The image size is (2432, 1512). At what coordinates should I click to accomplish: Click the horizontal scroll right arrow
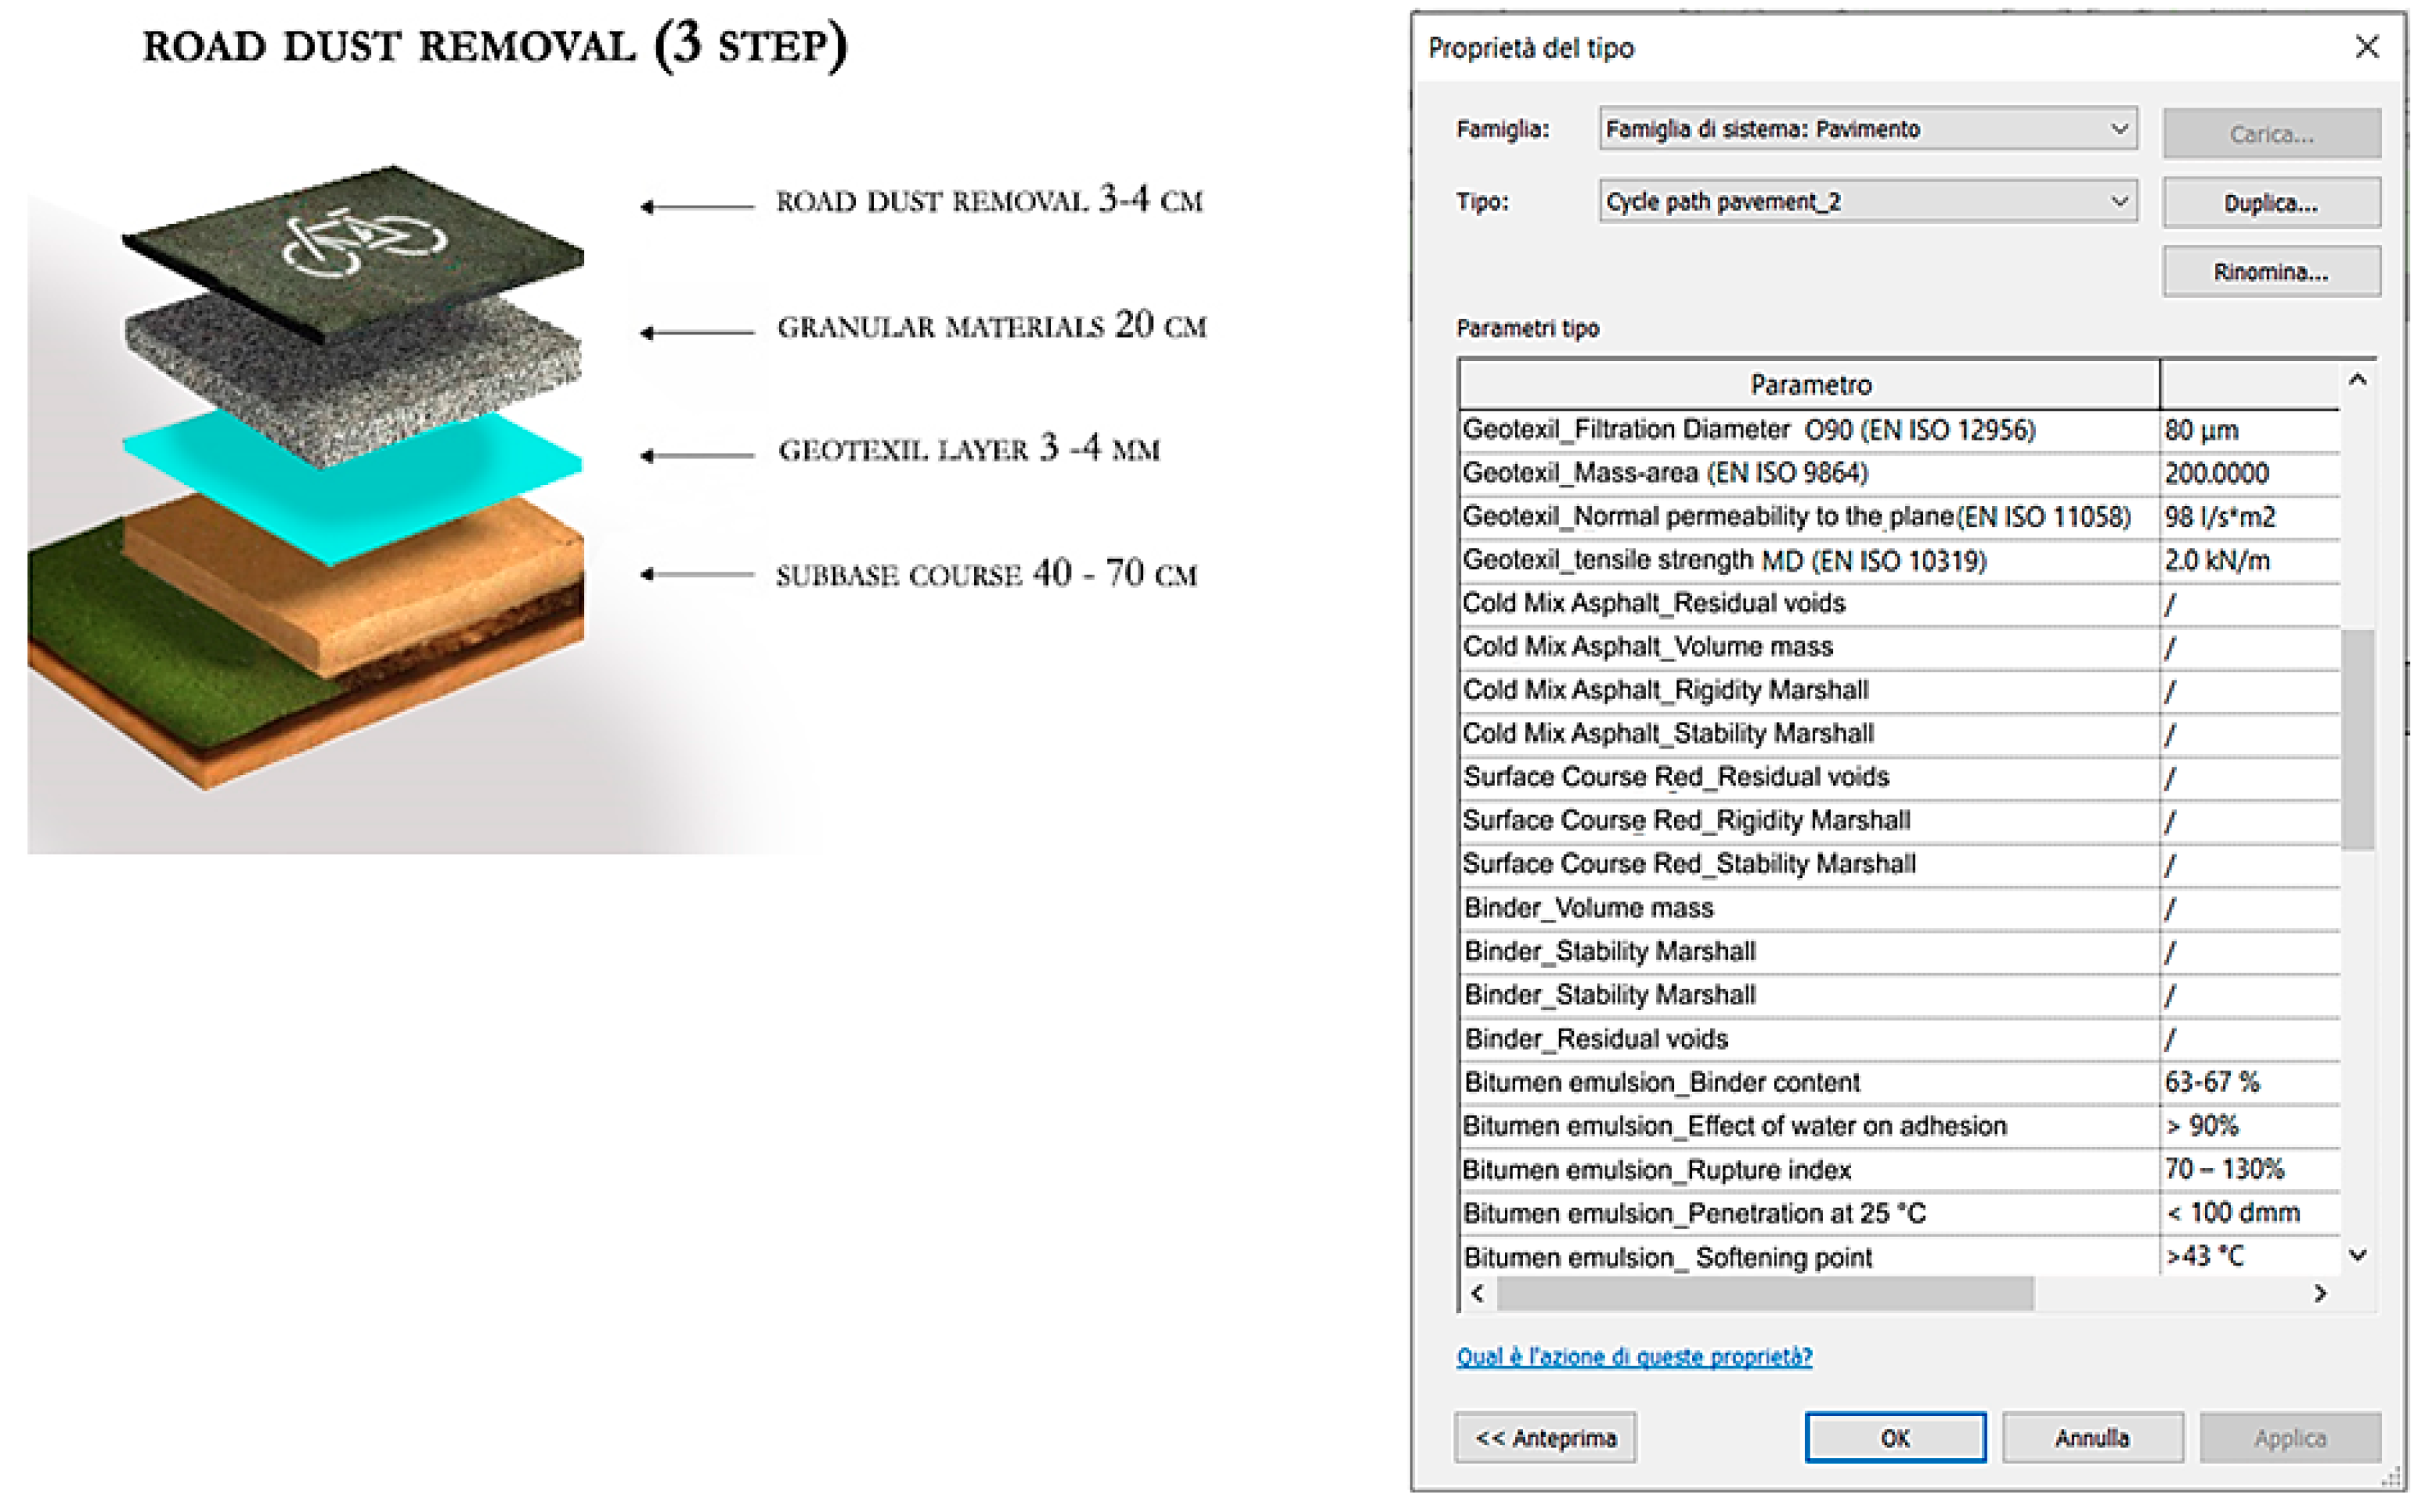point(2320,1293)
